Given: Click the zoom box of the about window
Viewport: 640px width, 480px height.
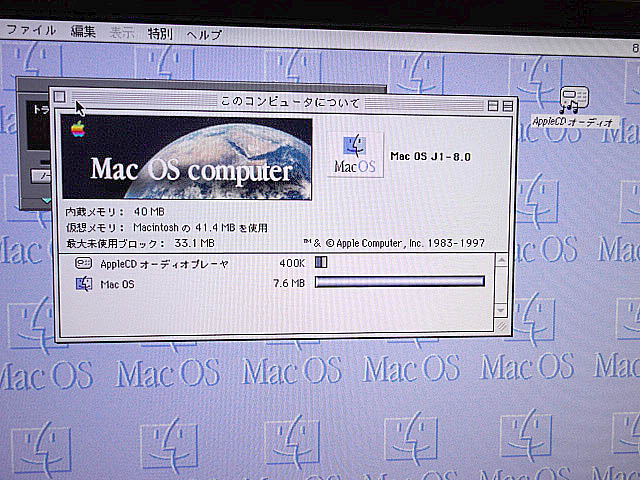Looking at the screenshot, I should pos(493,106).
